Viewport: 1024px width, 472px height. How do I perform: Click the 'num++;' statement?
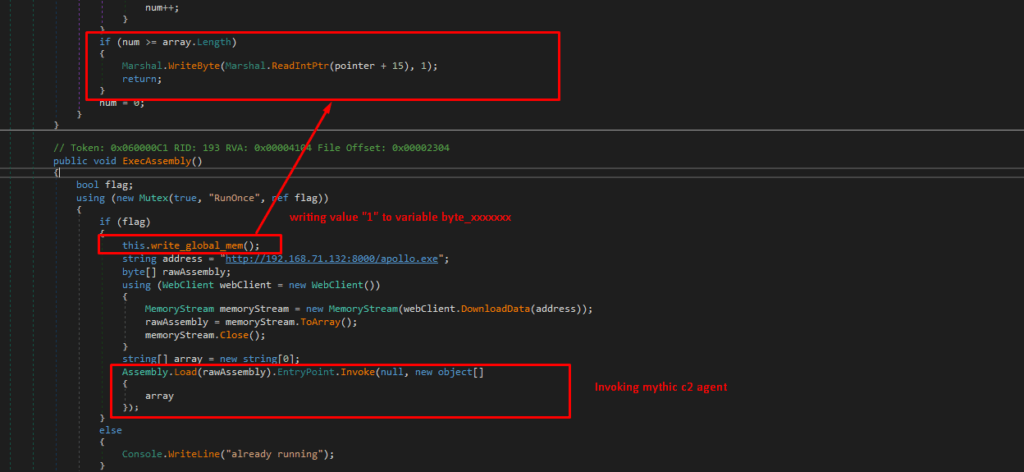(161, 8)
